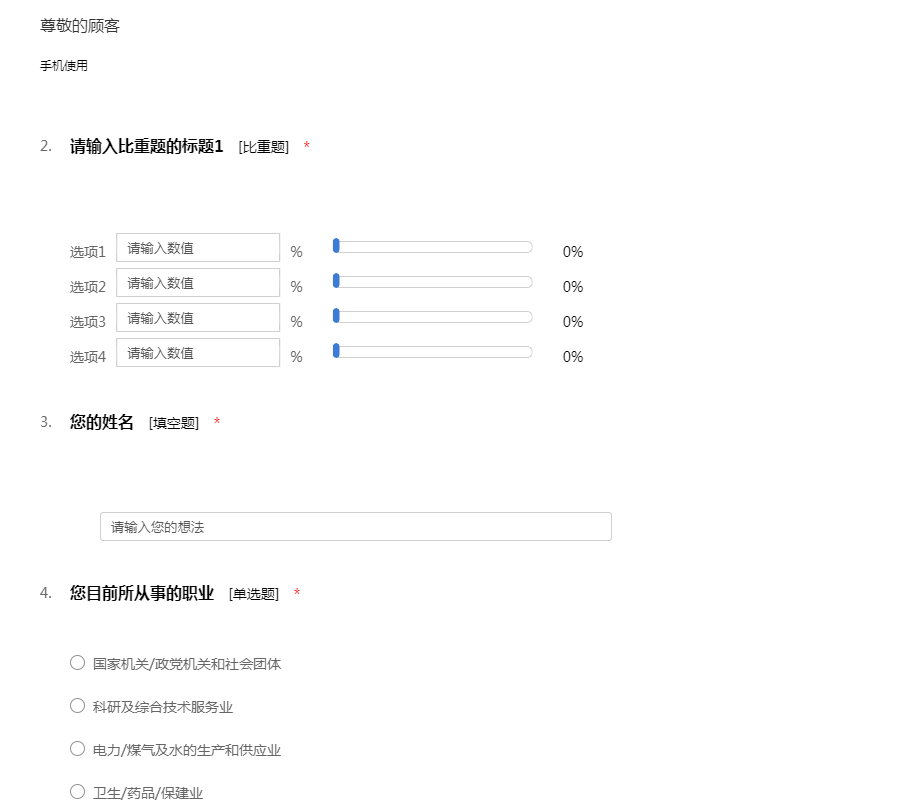Viewport: 900px width, 800px height.
Task: Choose 卫生/药品/保健业 radio option
Action: (x=78, y=792)
